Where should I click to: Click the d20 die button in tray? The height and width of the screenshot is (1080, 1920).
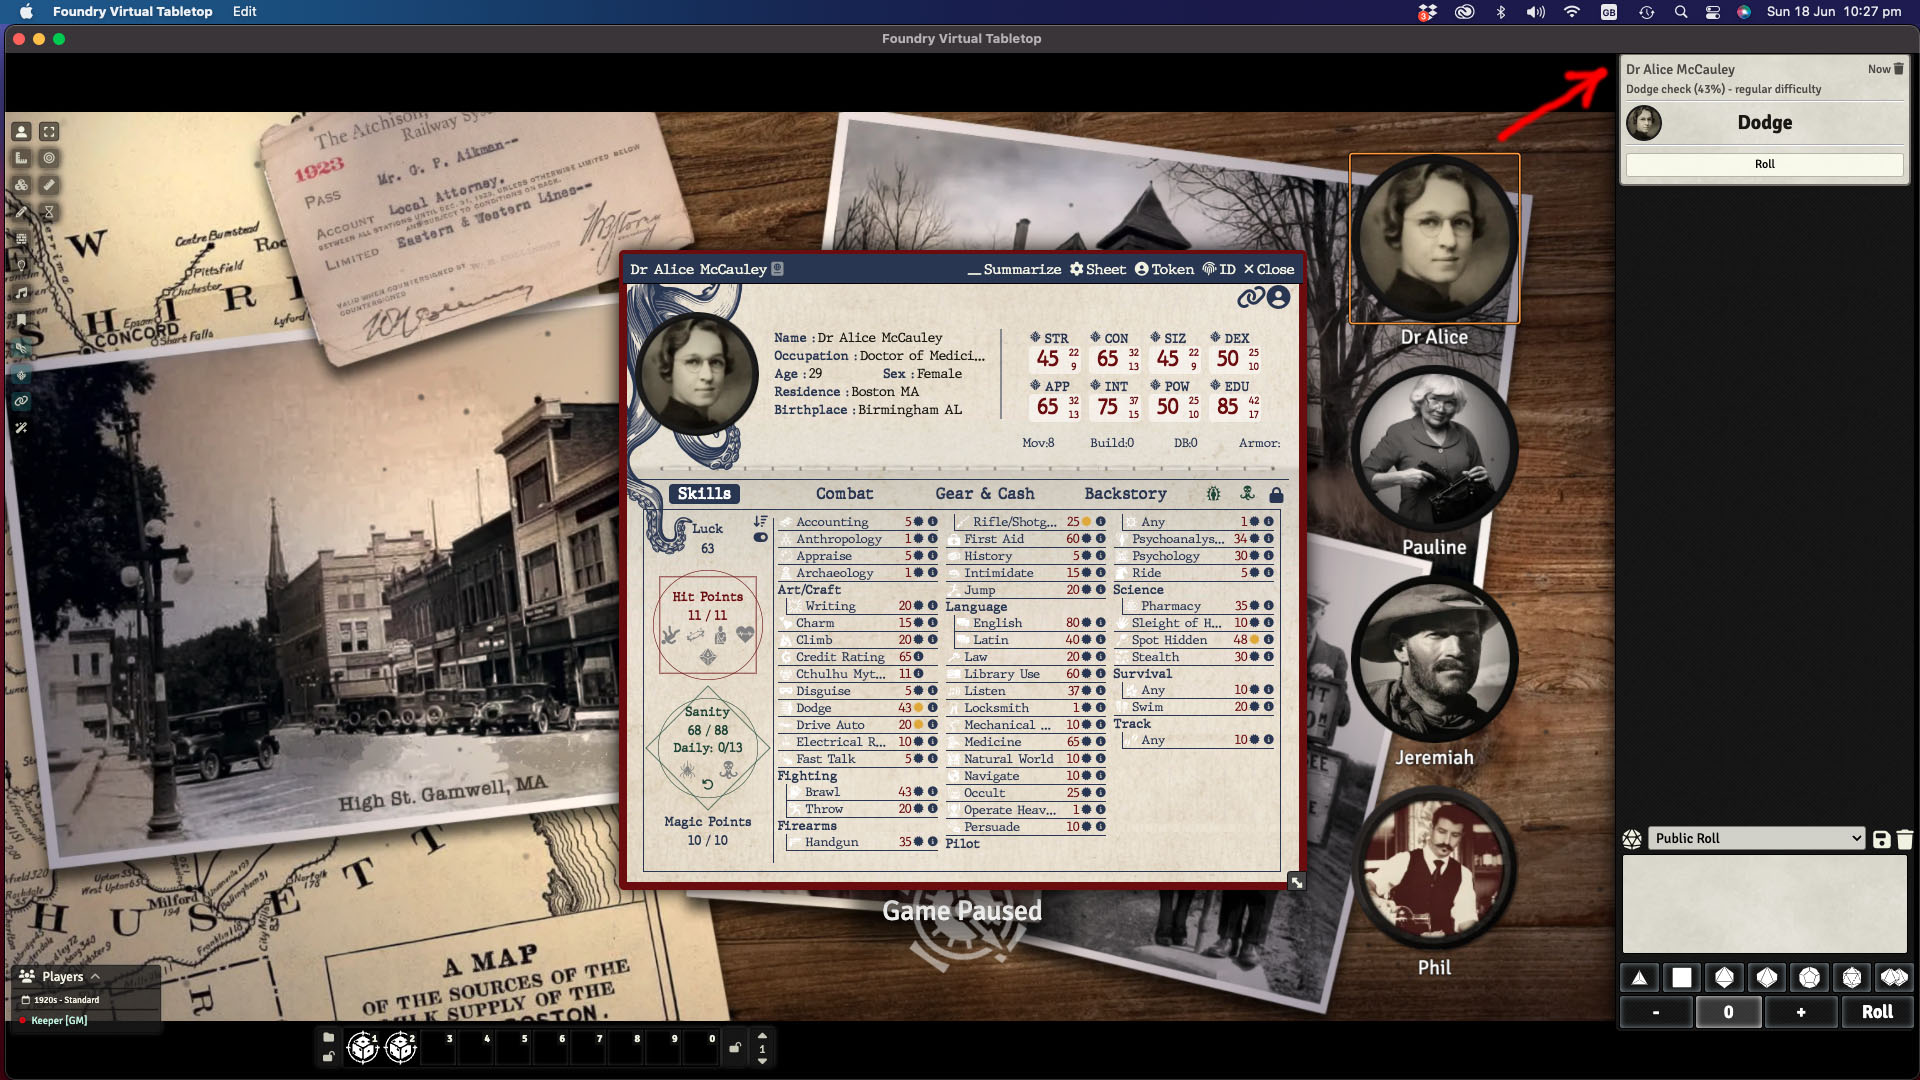click(1851, 978)
